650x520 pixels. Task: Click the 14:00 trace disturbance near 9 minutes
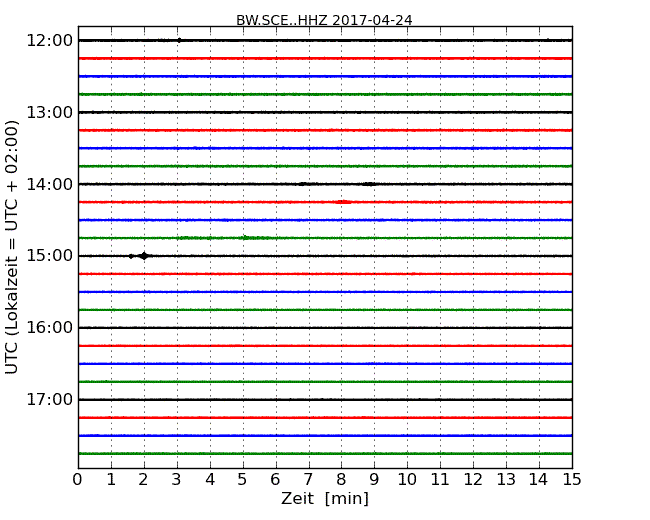[369, 184]
